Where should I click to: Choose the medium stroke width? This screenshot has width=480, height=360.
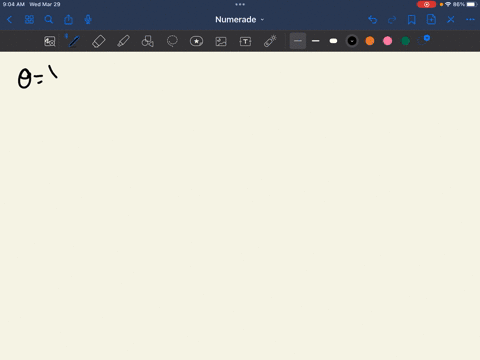(x=315, y=41)
